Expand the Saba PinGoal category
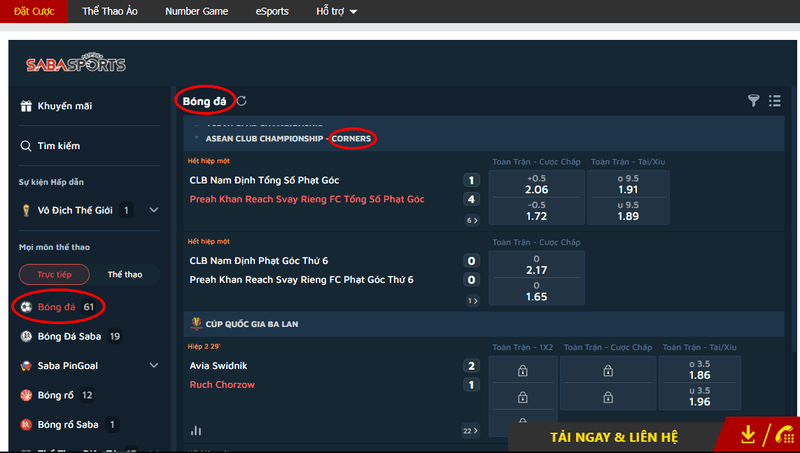Image resolution: width=800 pixels, height=453 pixels. point(153,366)
